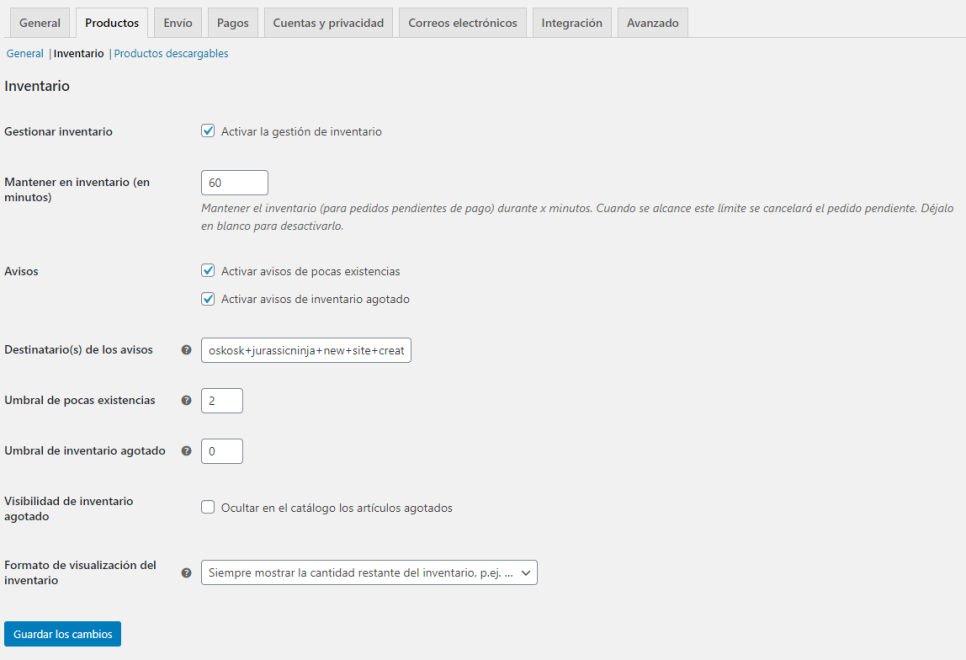Click help icon next to Umbral de pocas existencias

186,400
